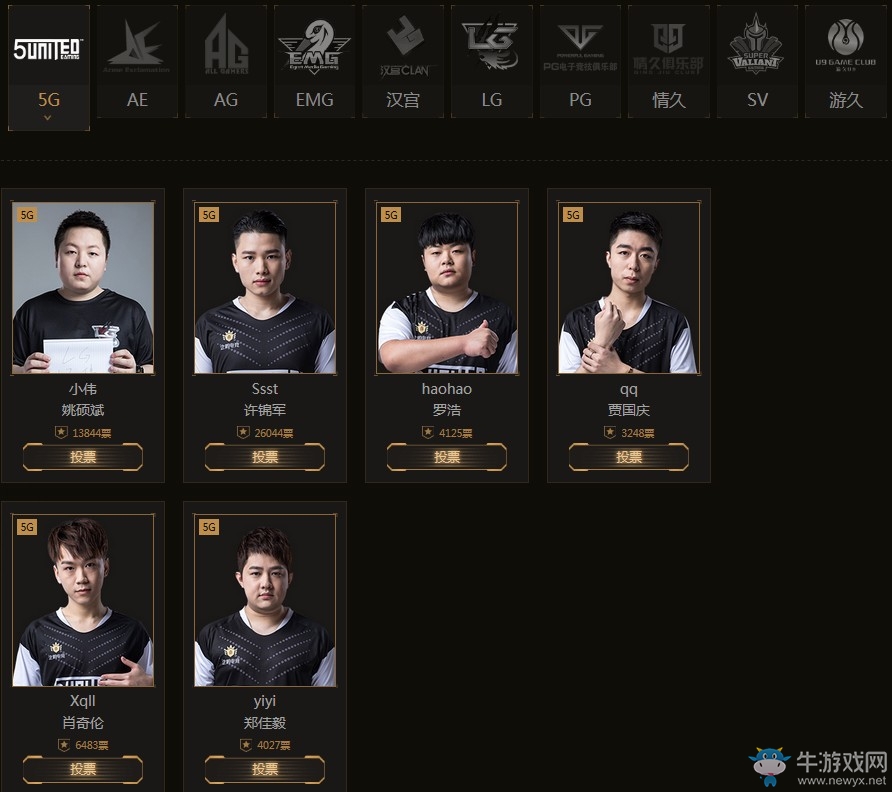Select the AE team logo tab
Image resolution: width=892 pixels, height=792 pixels.
(x=137, y=61)
